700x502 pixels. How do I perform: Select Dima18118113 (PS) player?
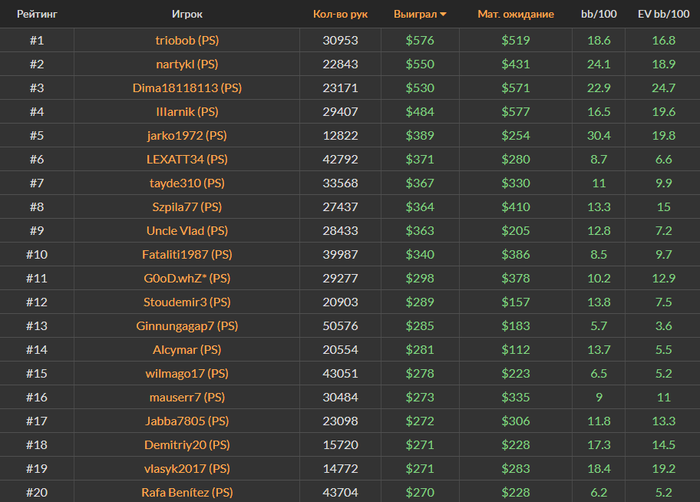pyautogui.click(x=187, y=88)
